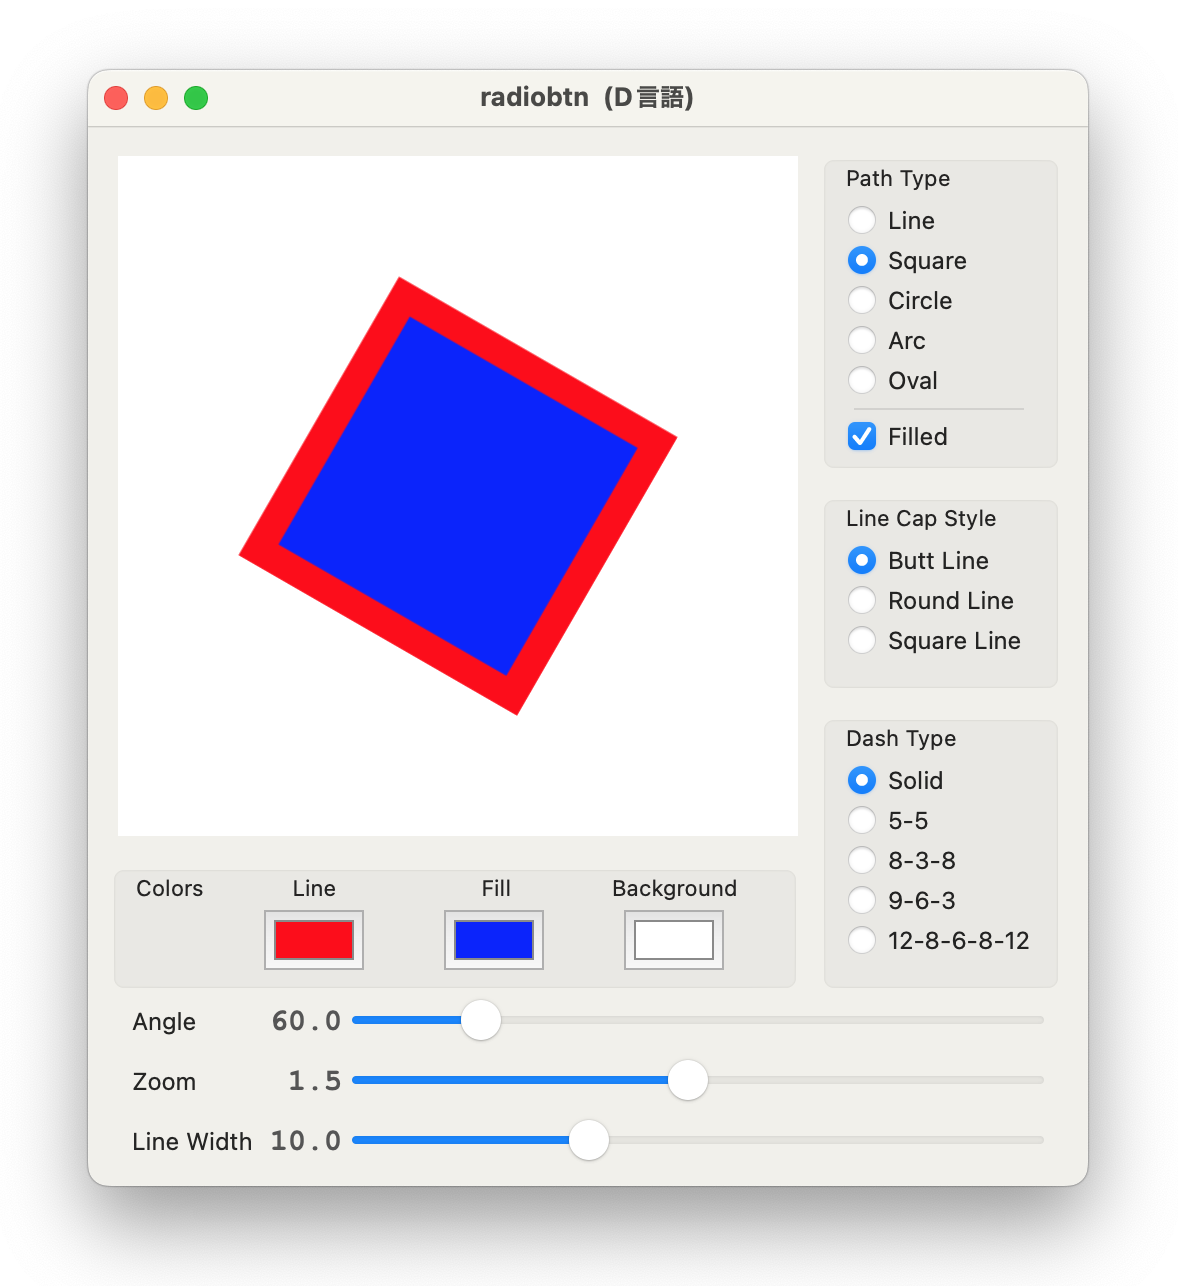
Task: Click the Path Type group title
Action: tap(898, 179)
